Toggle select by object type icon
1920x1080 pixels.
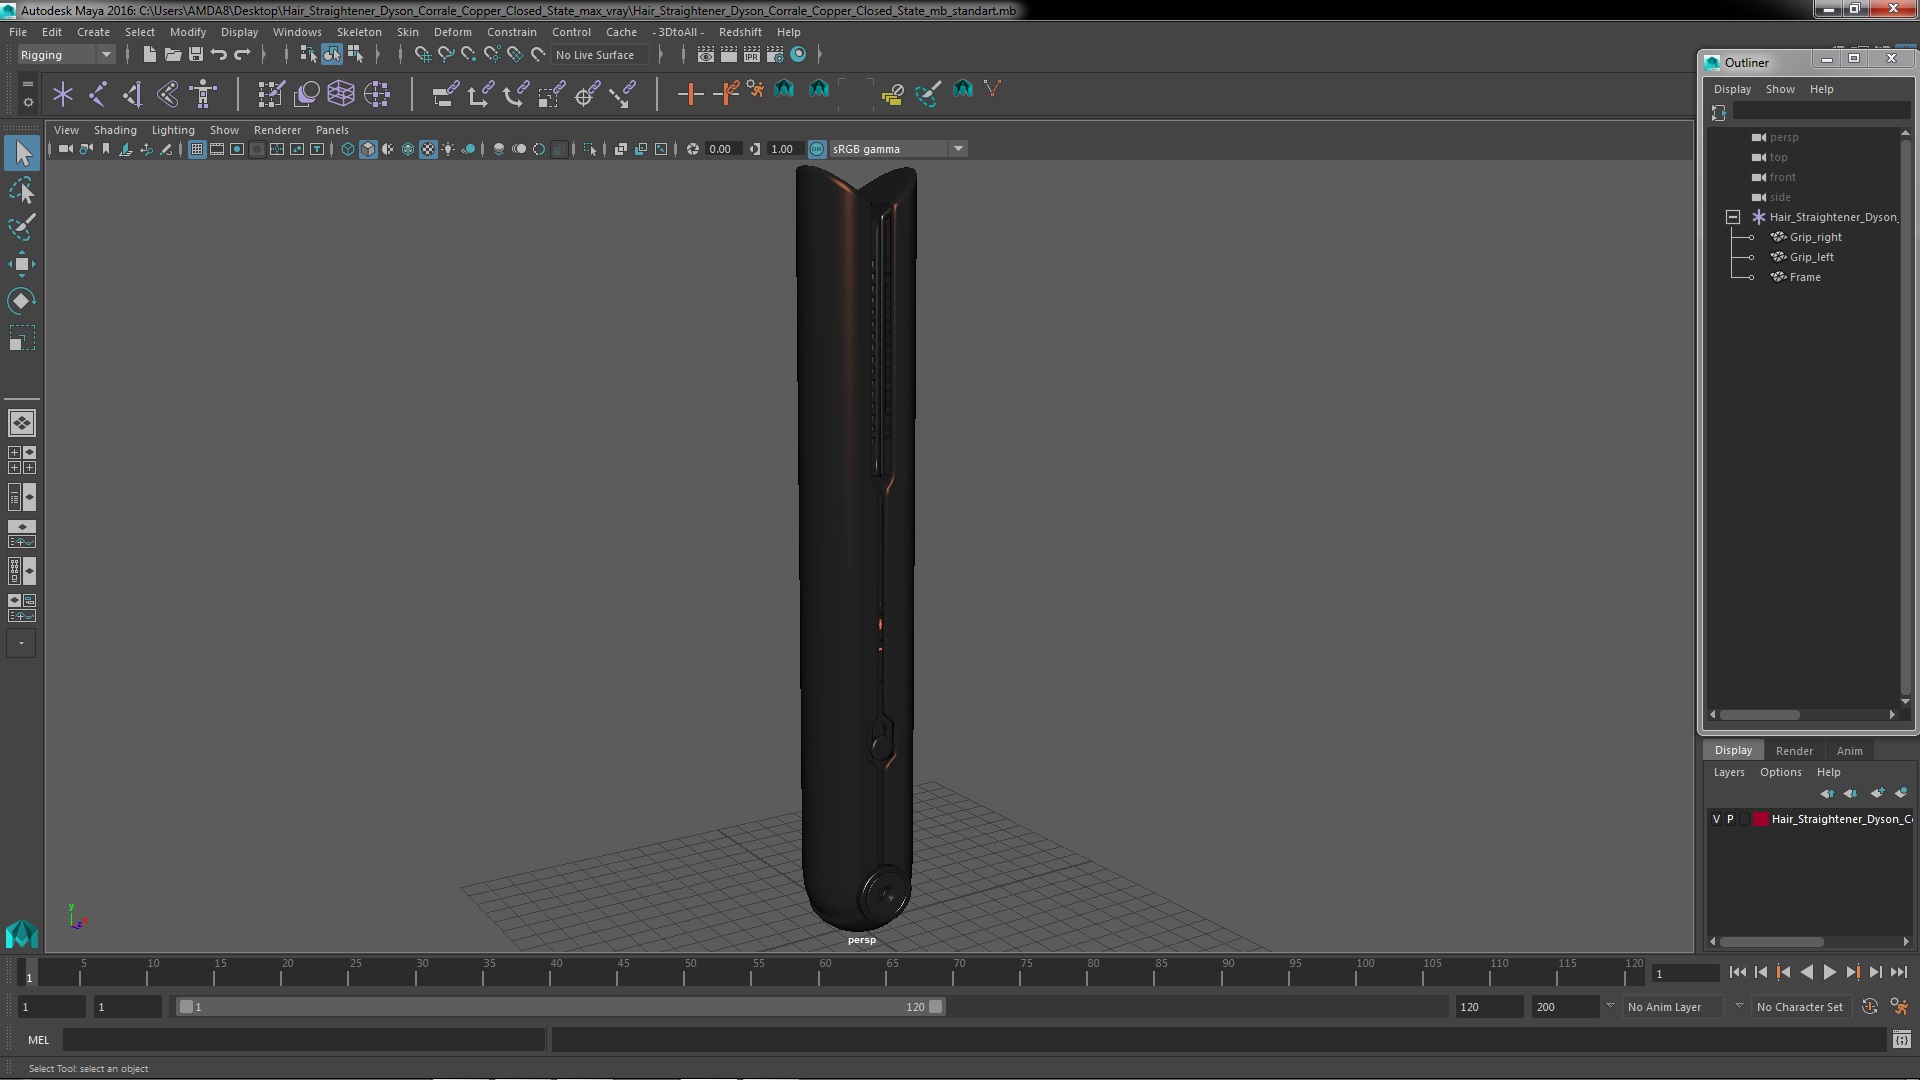[332, 54]
